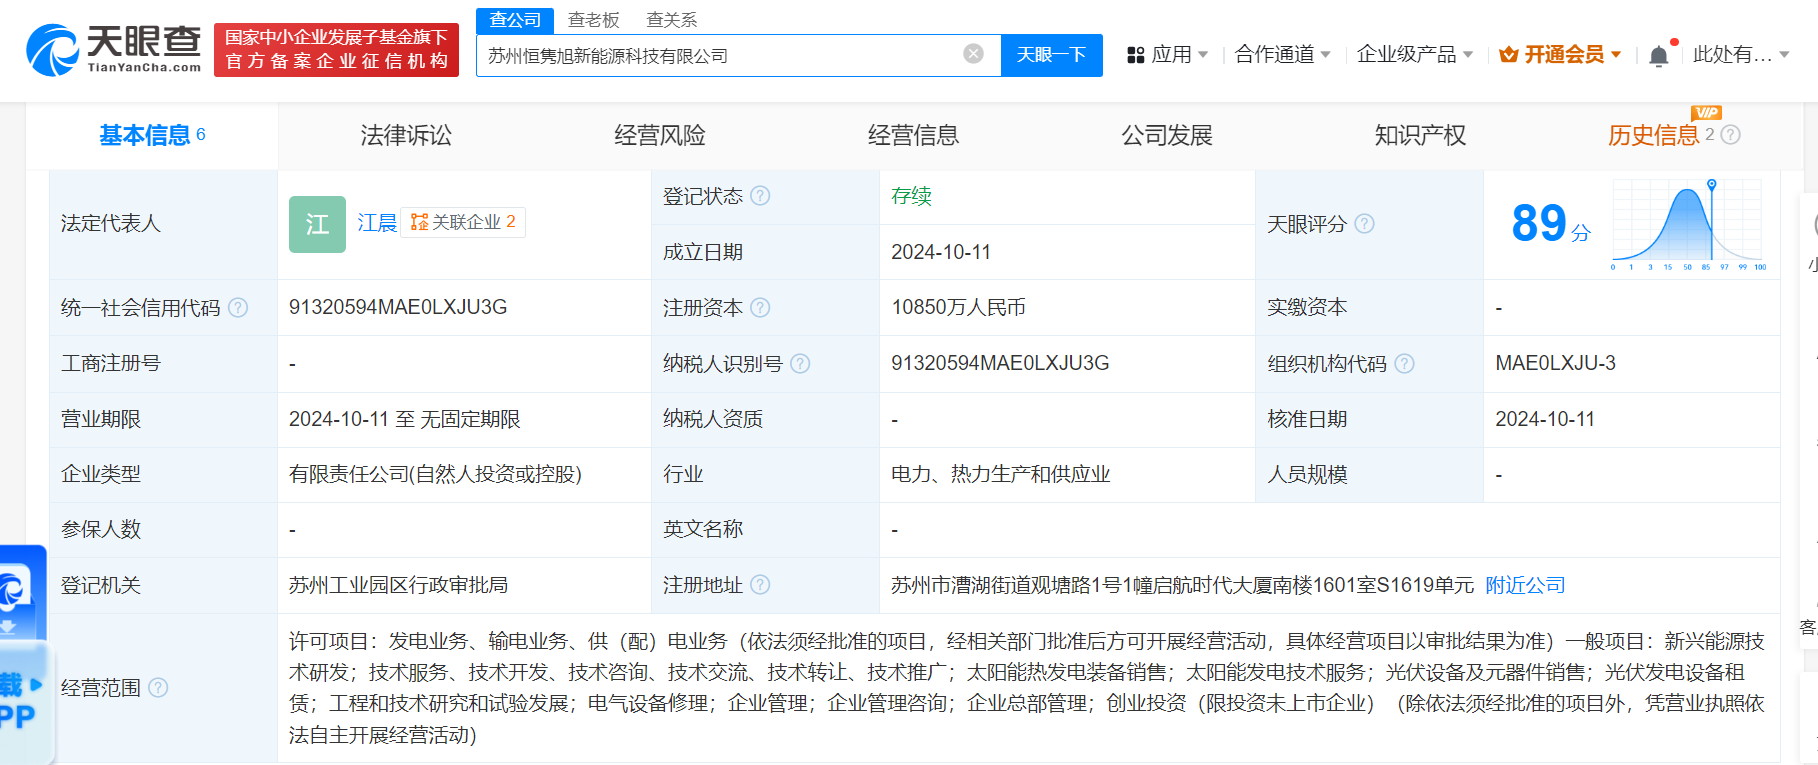The height and width of the screenshot is (765, 1818).
Task: Click help icon next to 组织机构代码
Action: coord(1404,364)
